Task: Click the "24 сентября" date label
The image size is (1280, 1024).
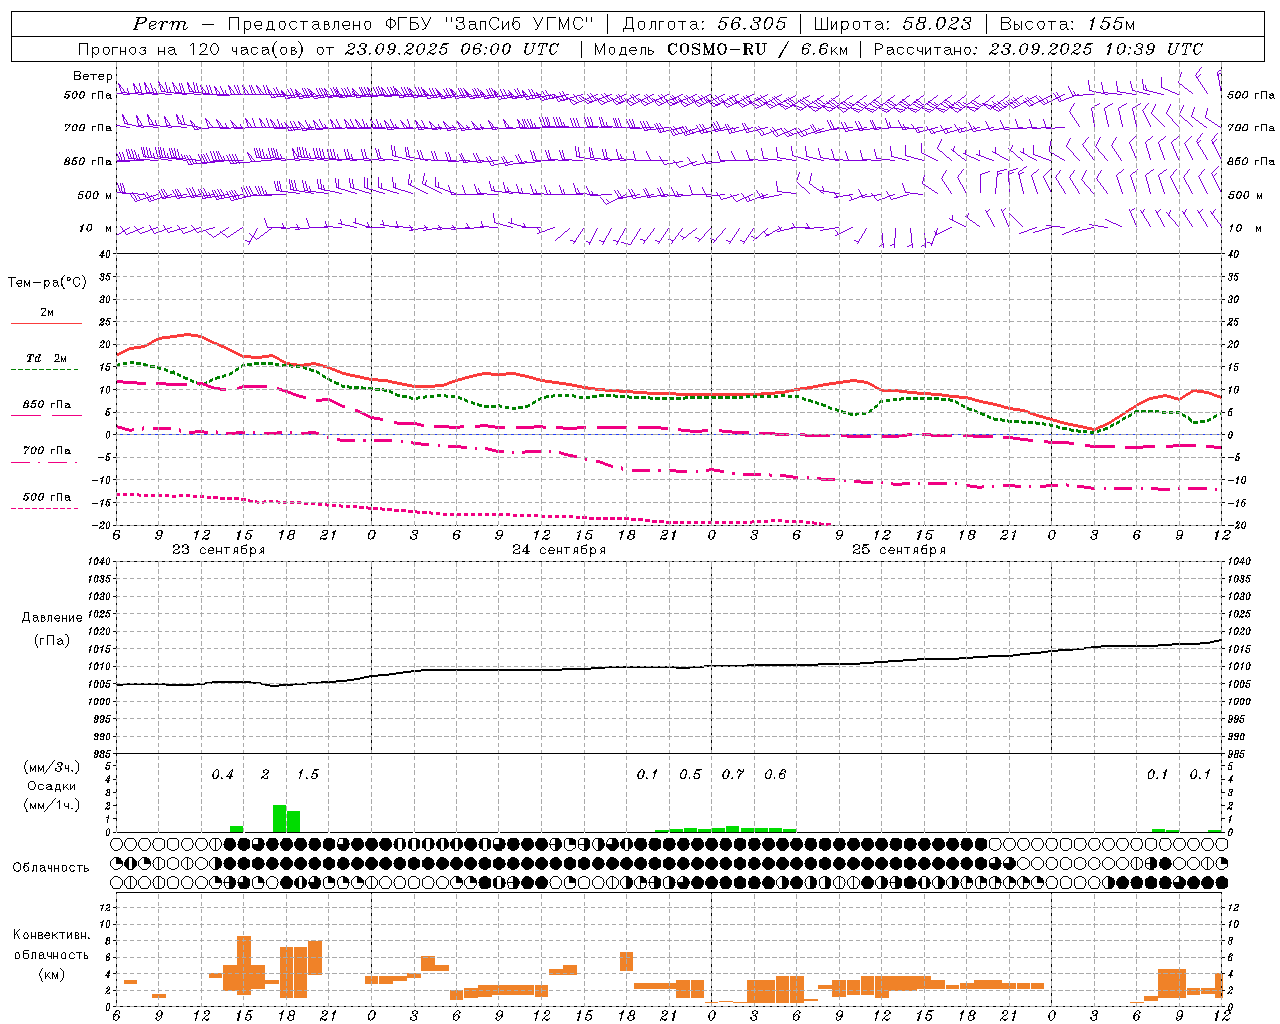Action: coord(559,550)
